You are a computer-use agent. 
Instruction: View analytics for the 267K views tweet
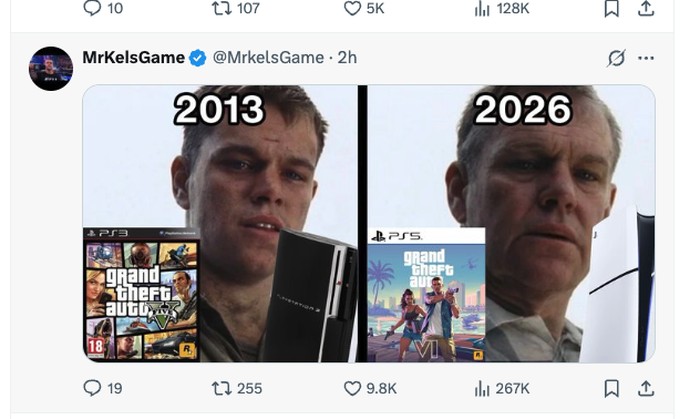[482, 388]
